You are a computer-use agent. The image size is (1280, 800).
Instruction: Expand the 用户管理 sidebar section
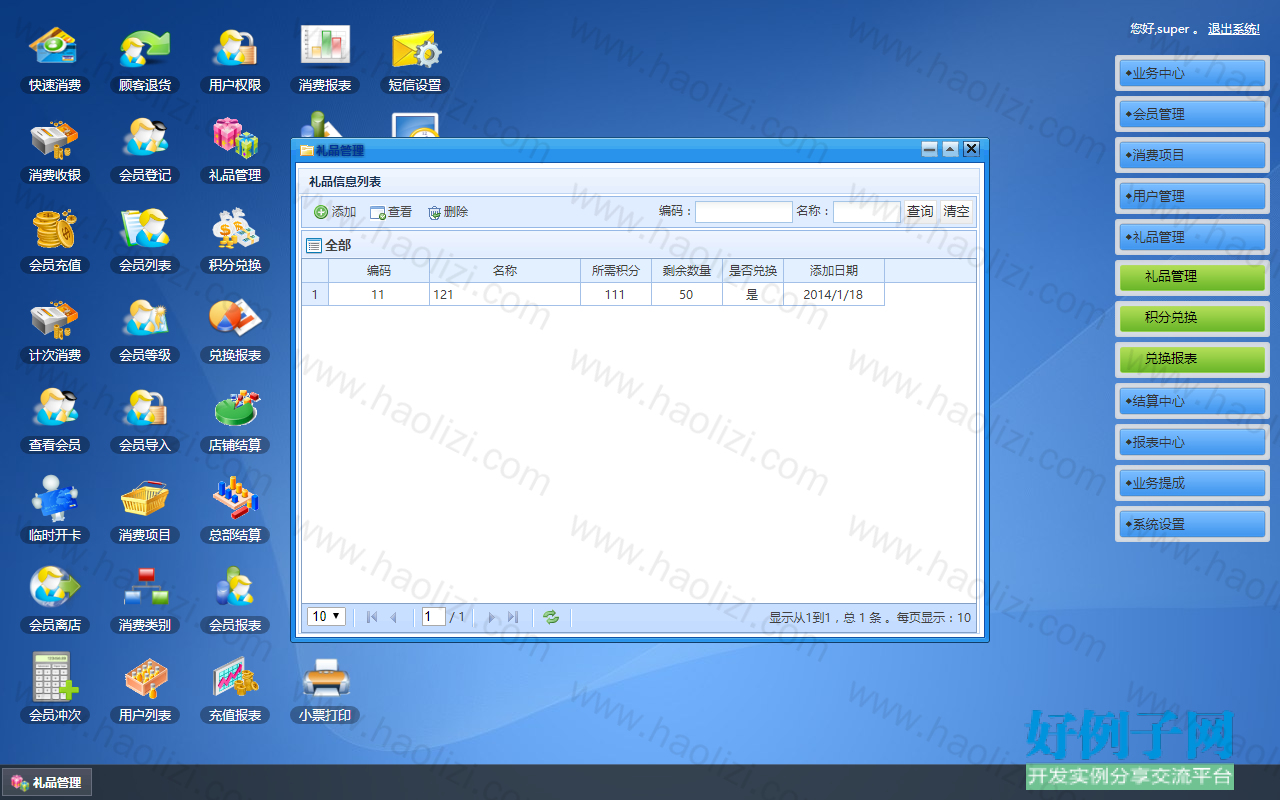tap(1192, 196)
